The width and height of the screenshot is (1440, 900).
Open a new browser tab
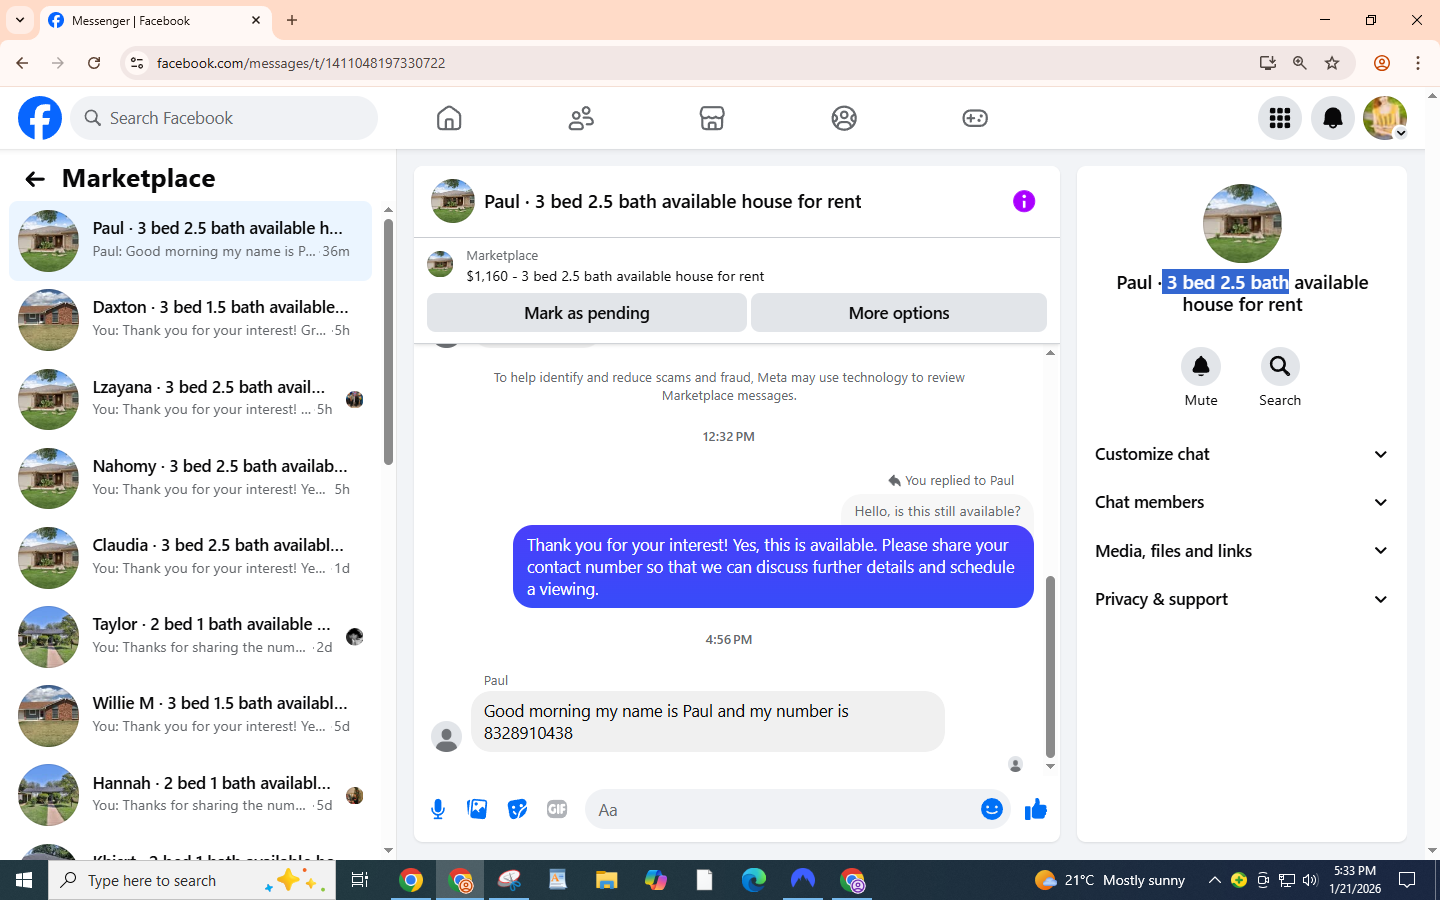[292, 20]
